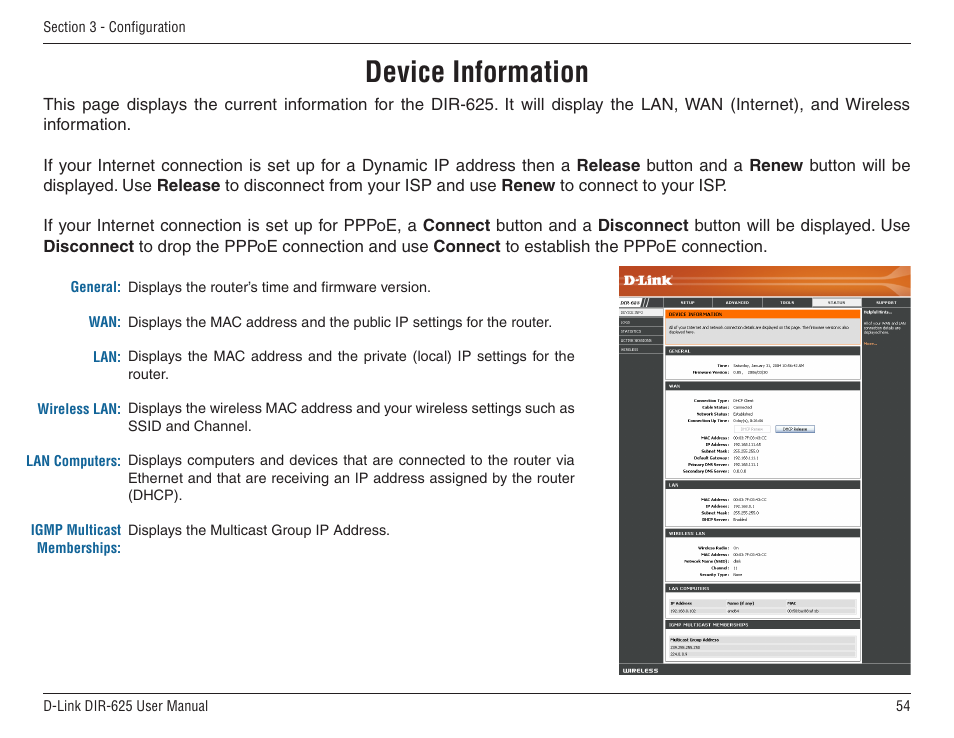The height and width of the screenshot is (738, 954).
Task: Click the WIRELESS footer text in router screenshot
Action: pos(640,670)
